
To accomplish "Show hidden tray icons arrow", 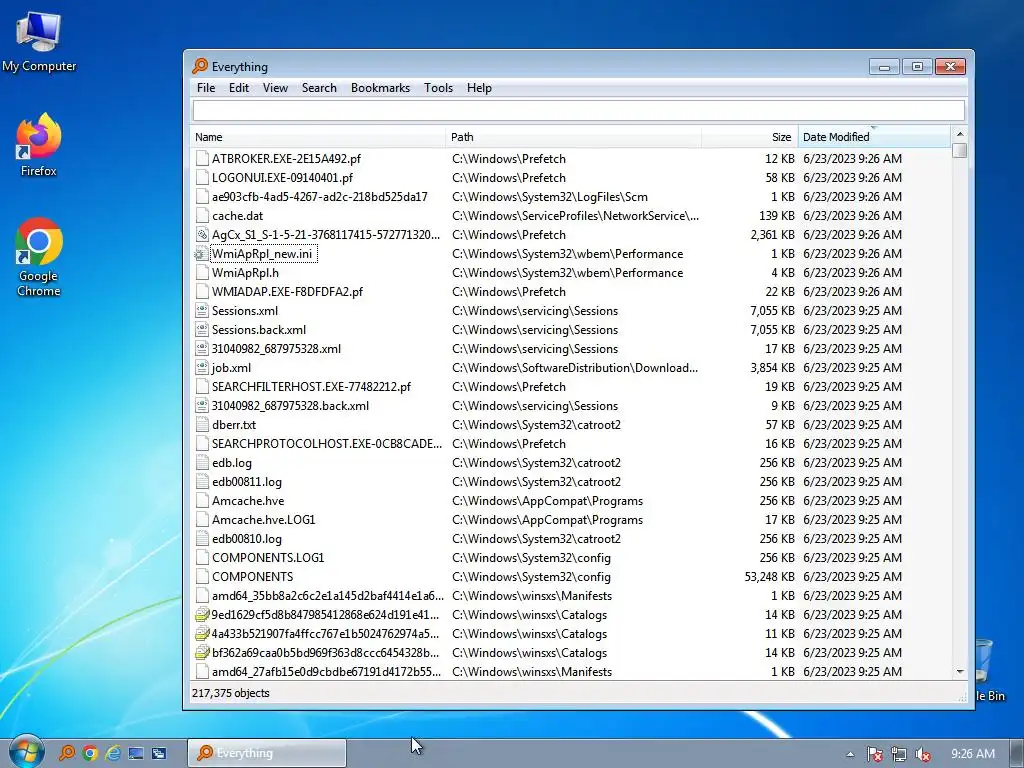I will point(850,754).
